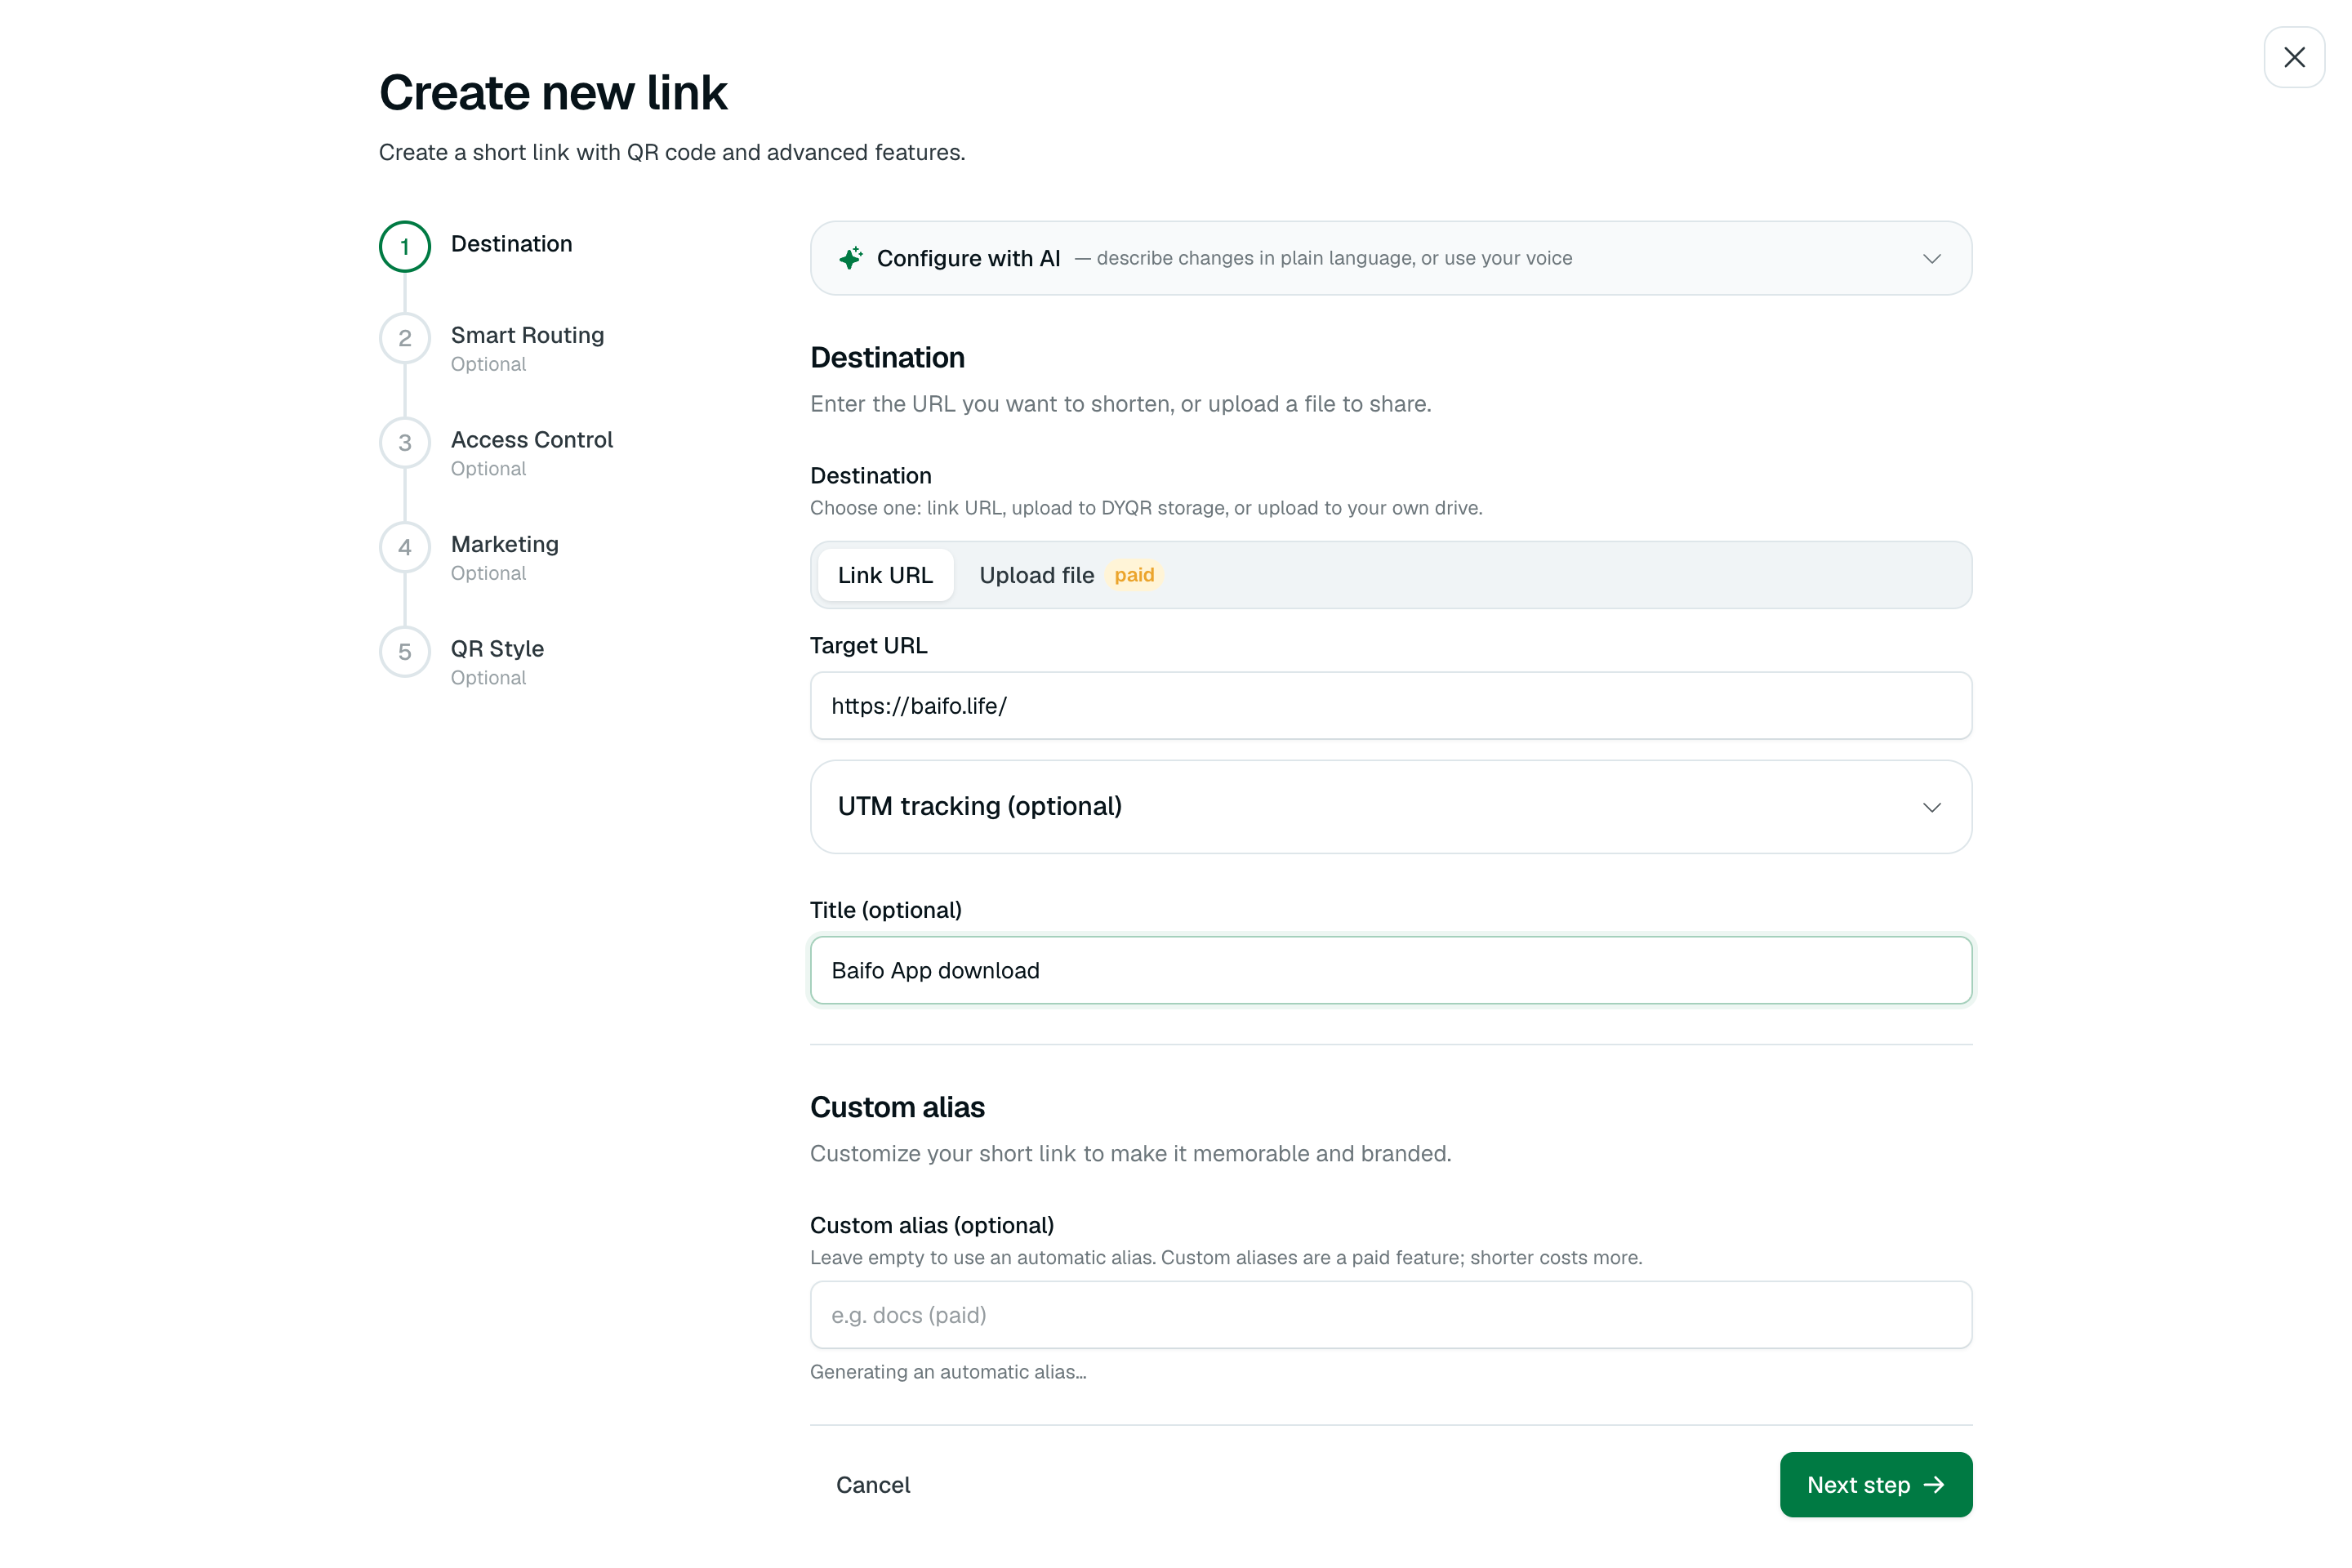2352x1568 pixels.
Task: Select the Link URL tab
Action: (x=885, y=575)
